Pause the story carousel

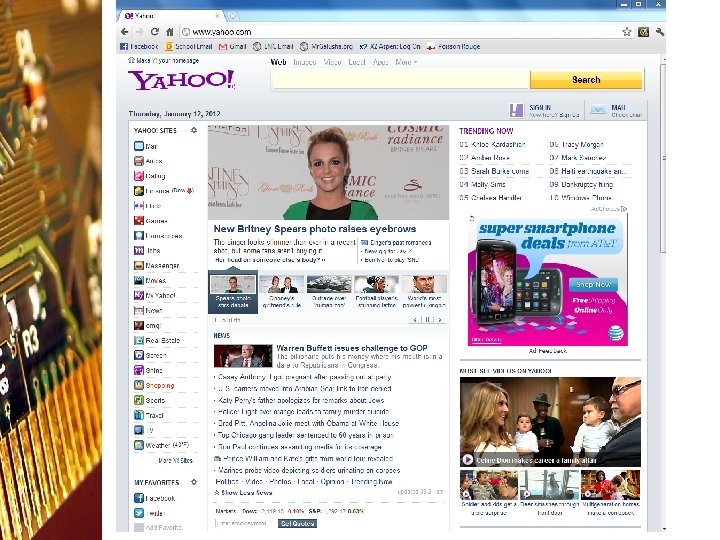coord(428,320)
